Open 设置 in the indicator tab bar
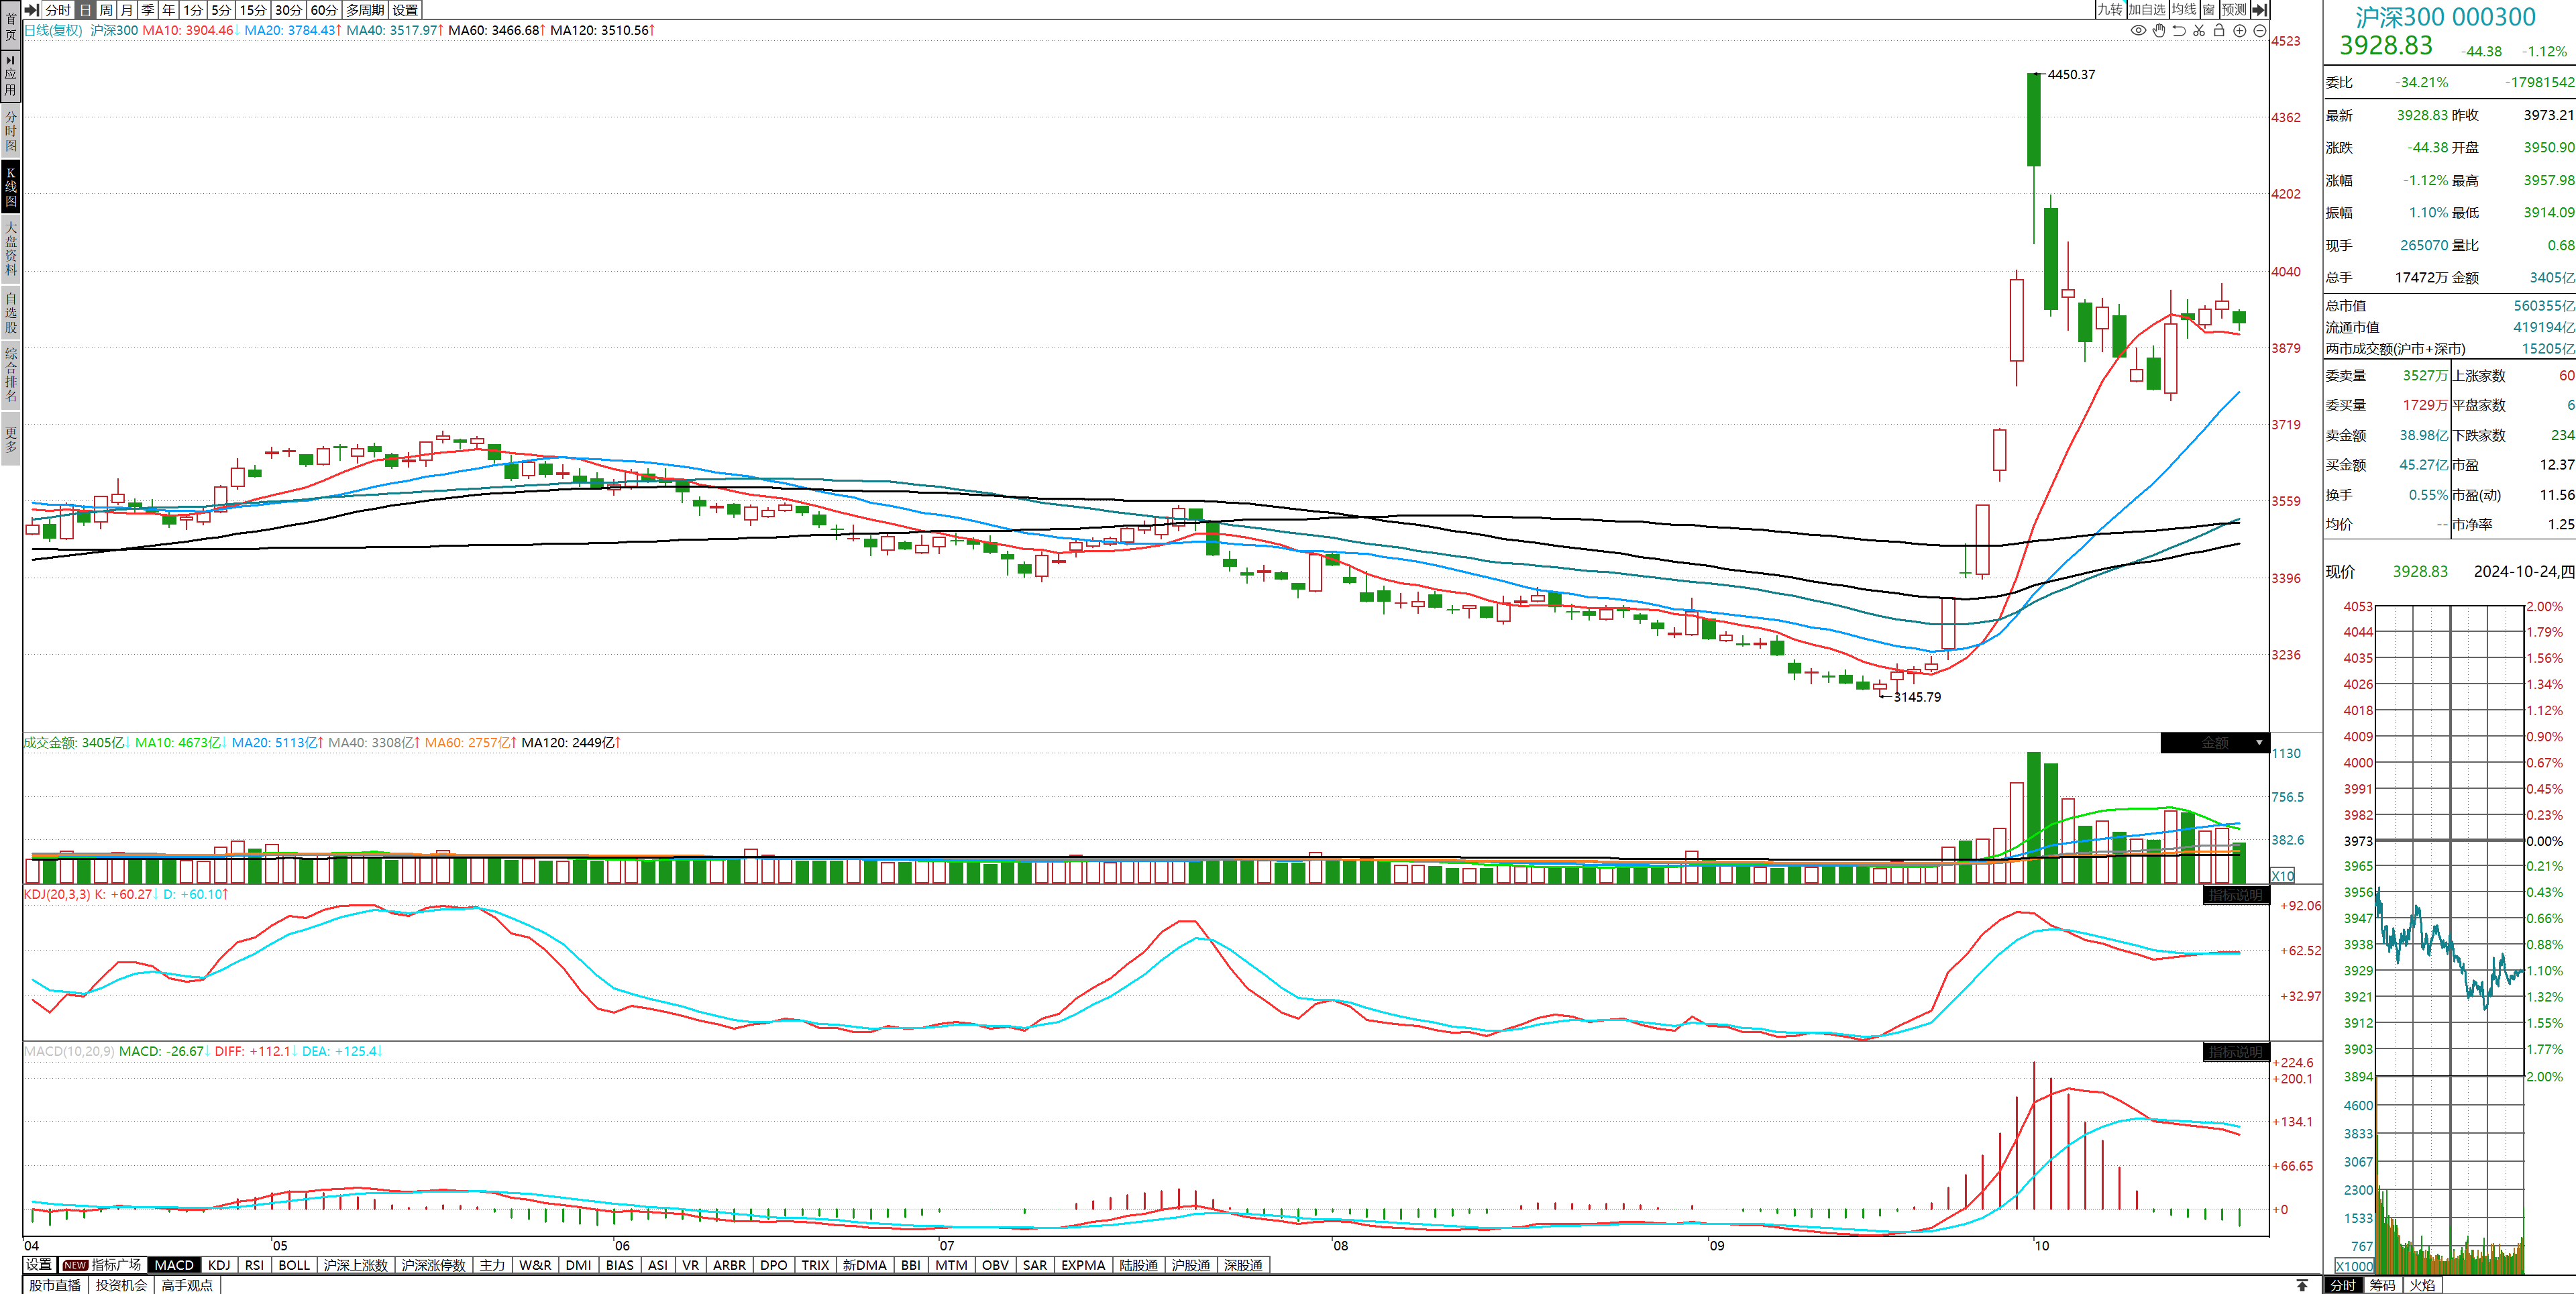Viewport: 2576px width, 1294px height. (39, 1265)
